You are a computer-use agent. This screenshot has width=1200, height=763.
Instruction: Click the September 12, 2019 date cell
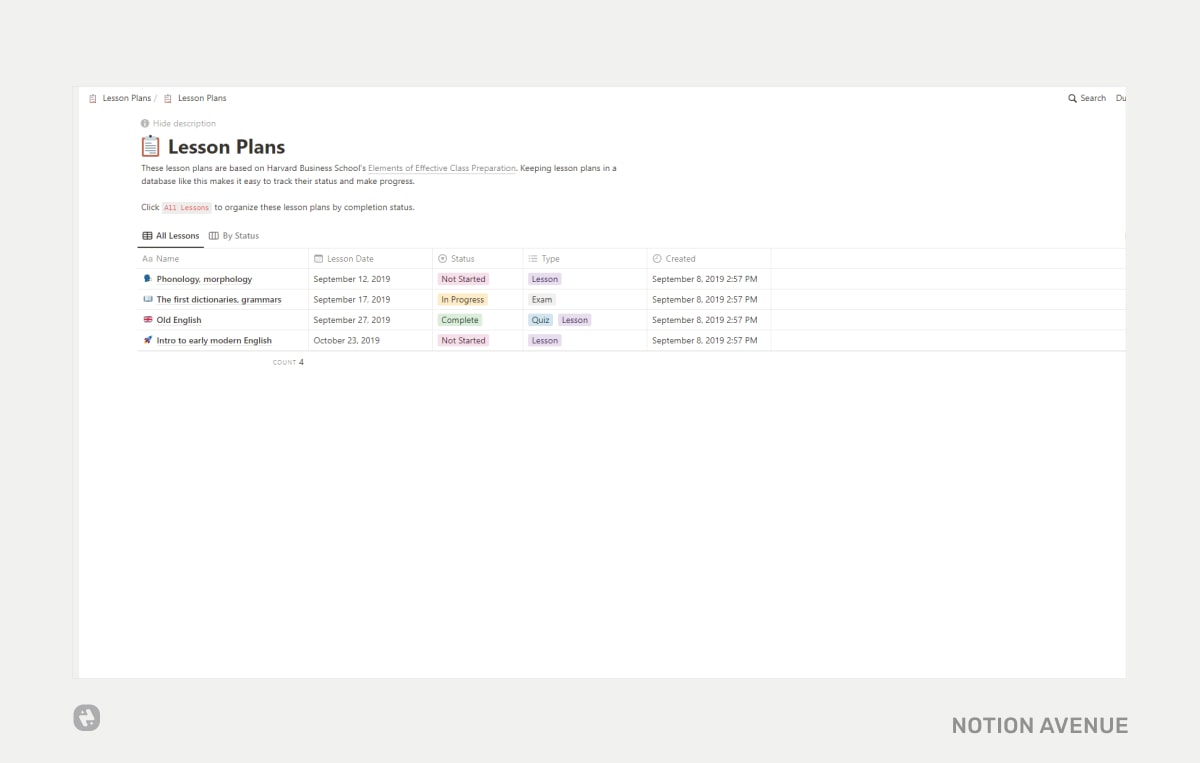click(370, 279)
